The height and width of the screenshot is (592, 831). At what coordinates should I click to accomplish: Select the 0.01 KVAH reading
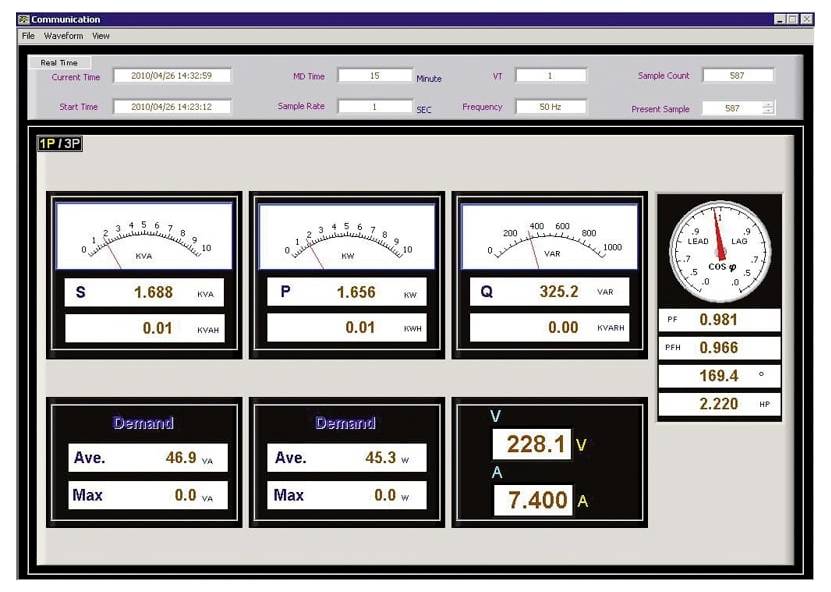pyautogui.click(x=144, y=328)
